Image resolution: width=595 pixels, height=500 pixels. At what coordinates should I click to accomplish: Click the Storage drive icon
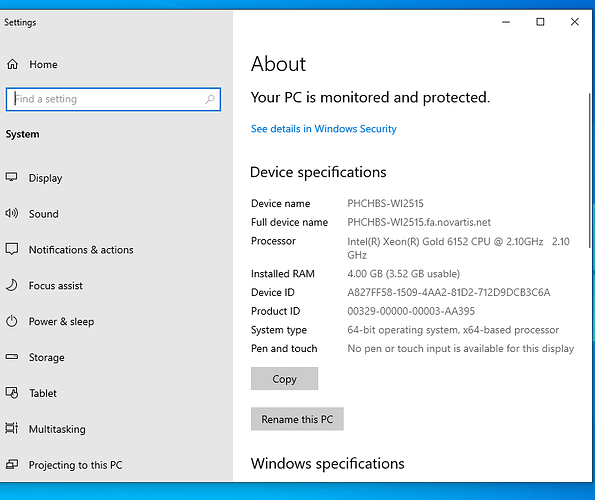(x=11, y=357)
